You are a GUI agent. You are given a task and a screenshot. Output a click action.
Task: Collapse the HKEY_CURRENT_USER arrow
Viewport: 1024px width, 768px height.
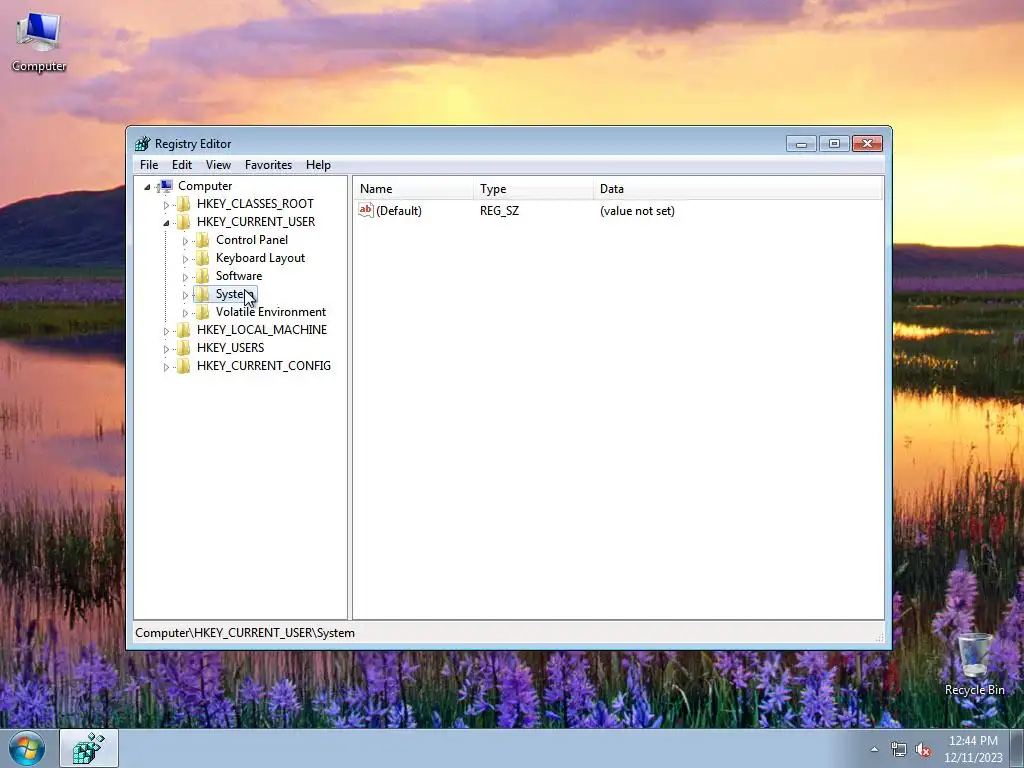[x=166, y=223]
